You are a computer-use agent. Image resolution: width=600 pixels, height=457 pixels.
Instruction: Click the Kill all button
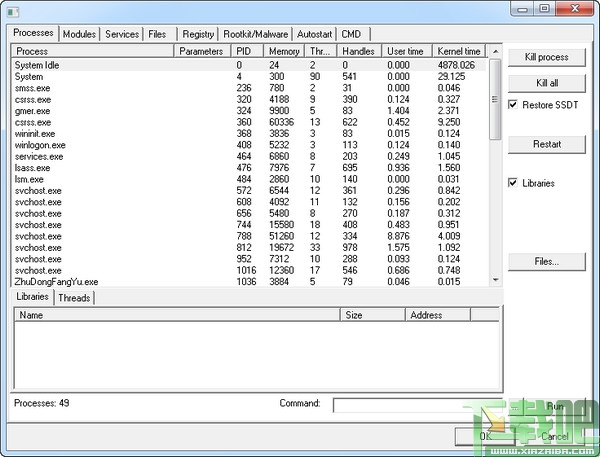pyautogui.click(x=546, y=83)
